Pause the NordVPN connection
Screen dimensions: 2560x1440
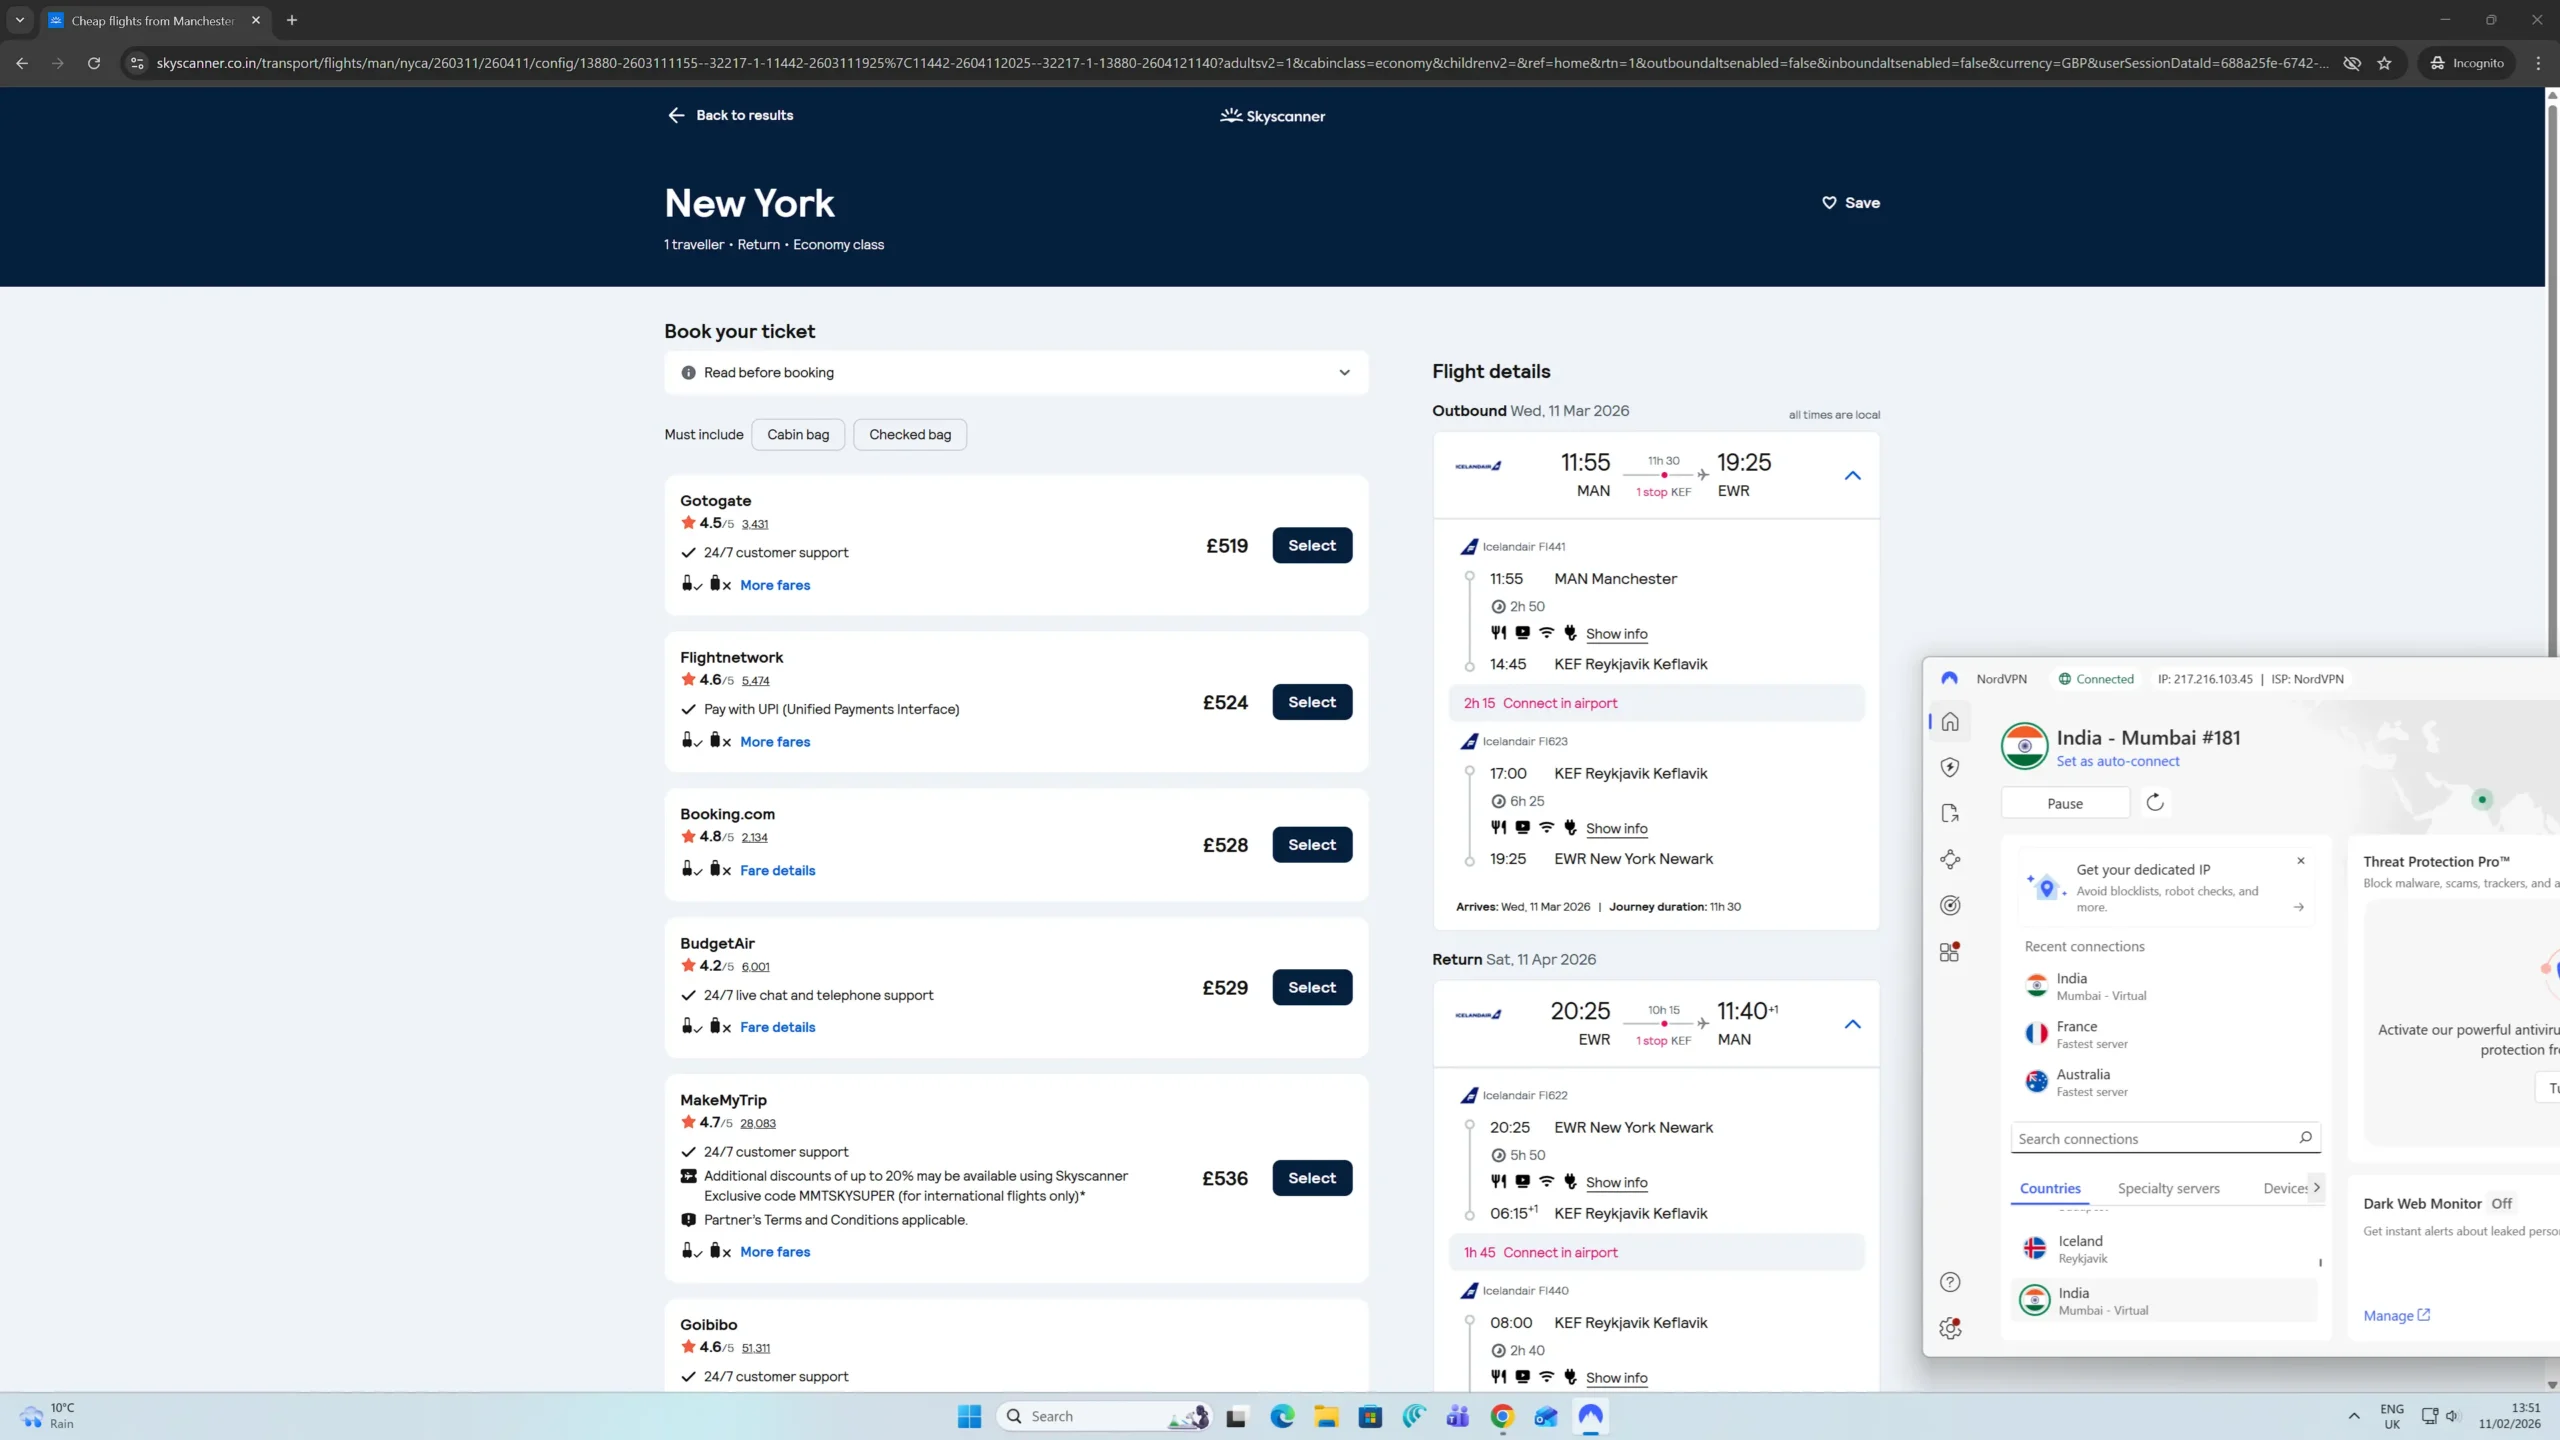(x=2064, y=803)
